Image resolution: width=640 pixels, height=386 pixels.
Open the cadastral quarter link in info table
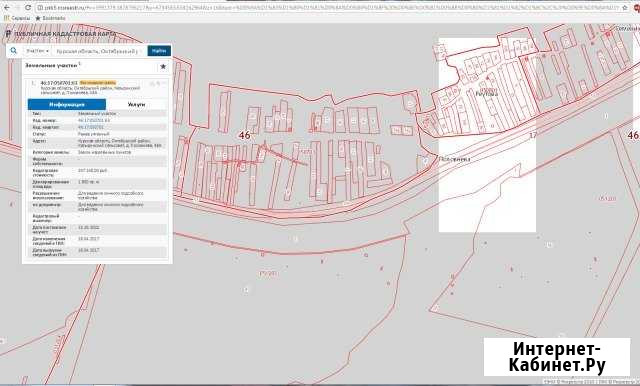pos(91,127)
